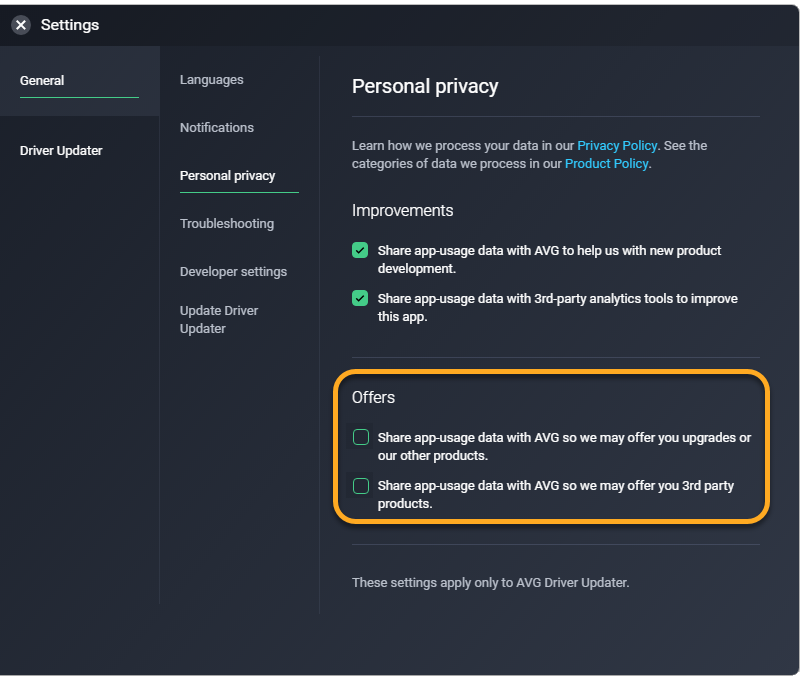Select the General settings category
The image size is (805, 682).
[42, 81]
